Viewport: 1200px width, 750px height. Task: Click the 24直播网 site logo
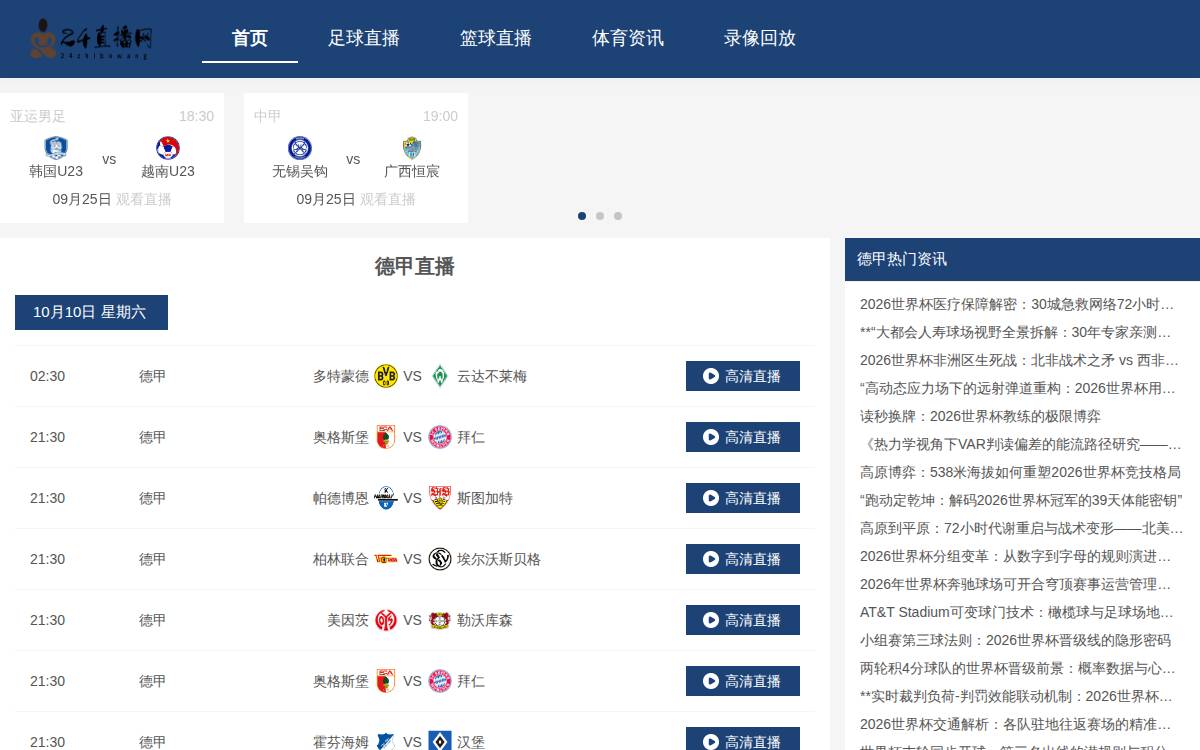pyautogui.click(x=91, y=39)
